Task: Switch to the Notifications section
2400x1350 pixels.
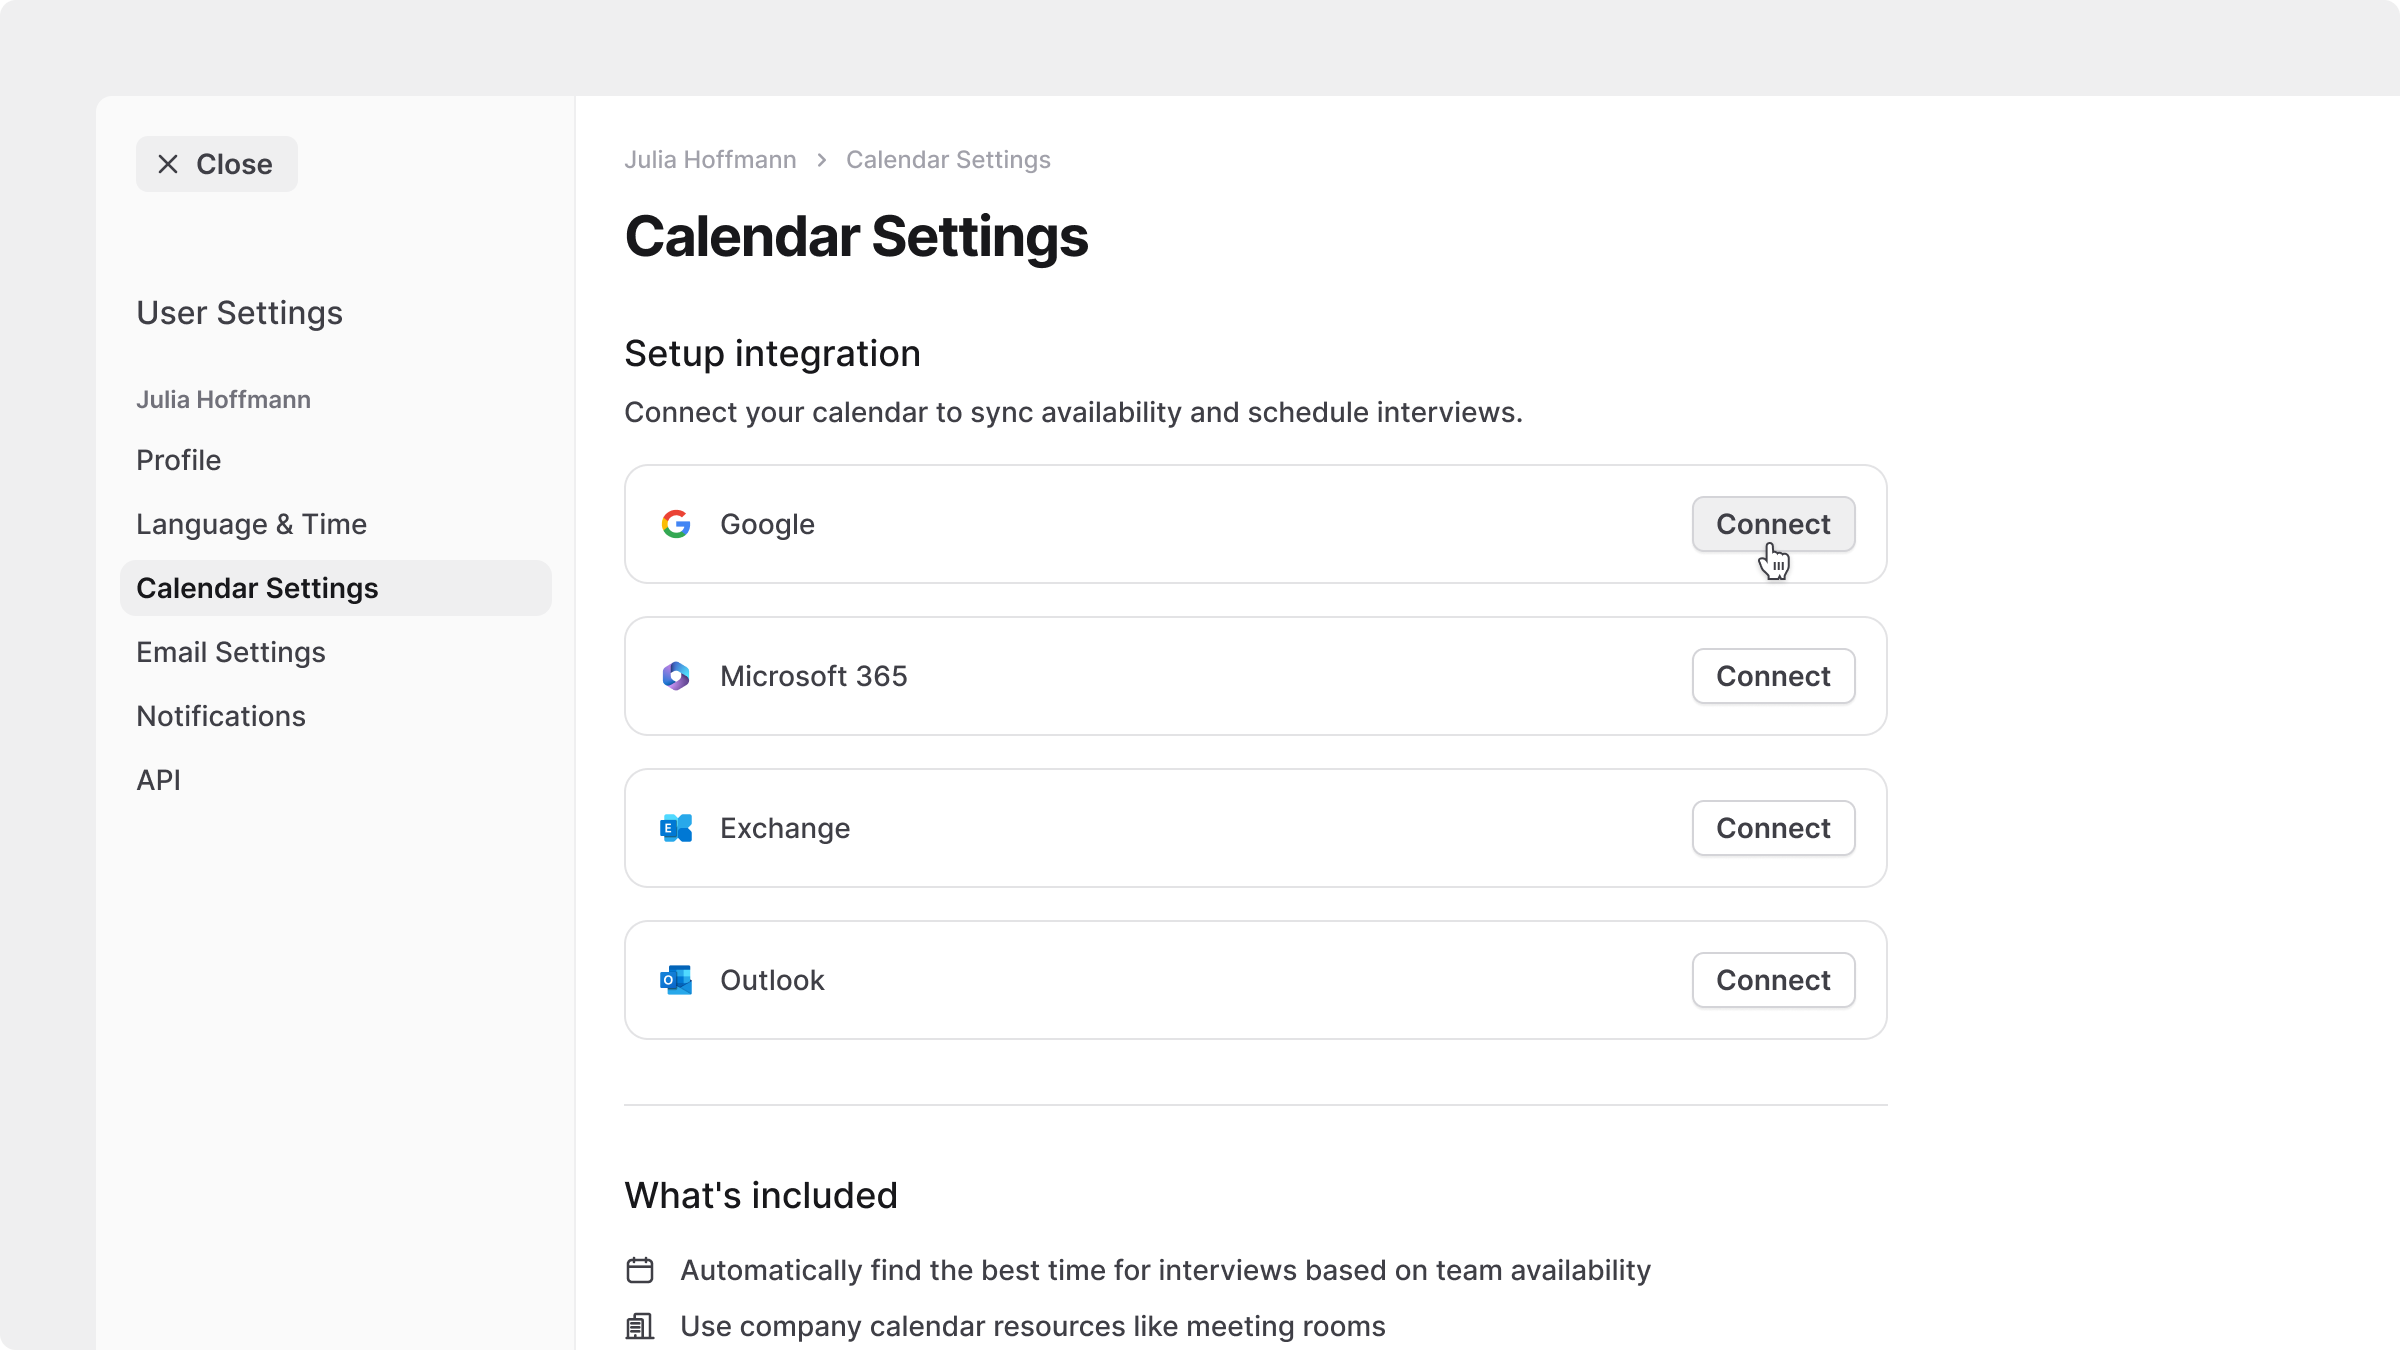Action: [x=221, y=716]
